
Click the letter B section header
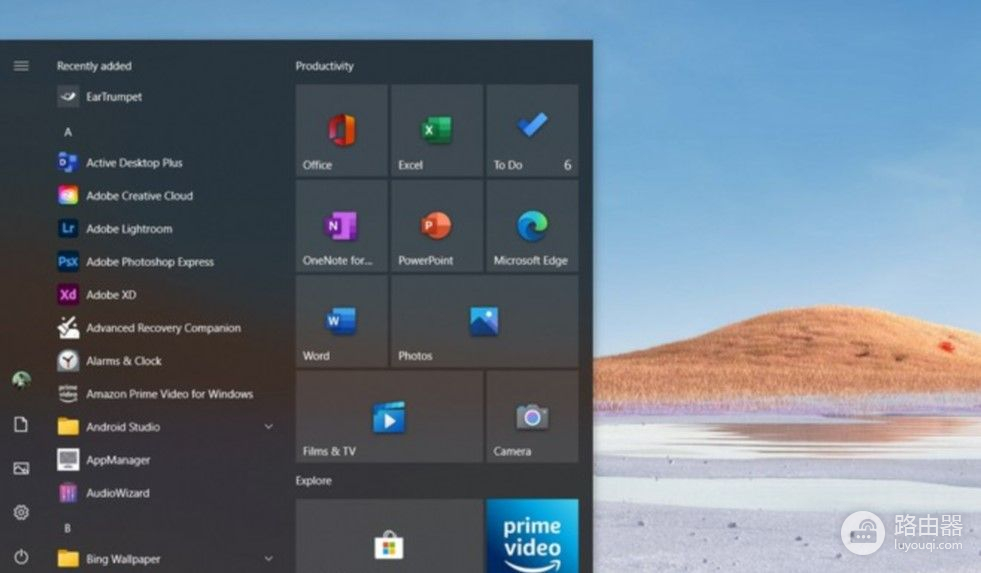click(68, 528)
